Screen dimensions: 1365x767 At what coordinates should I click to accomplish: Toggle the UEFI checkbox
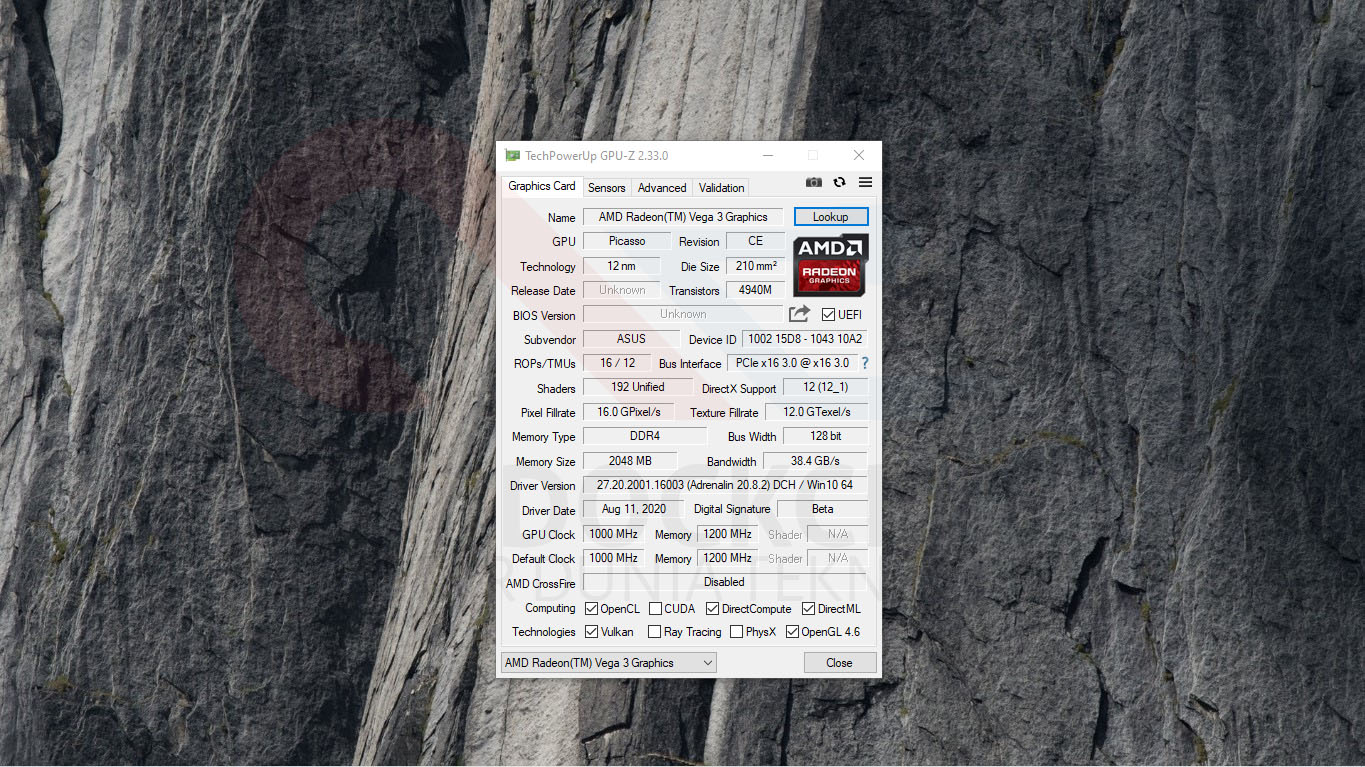click(x=828, y=315)
